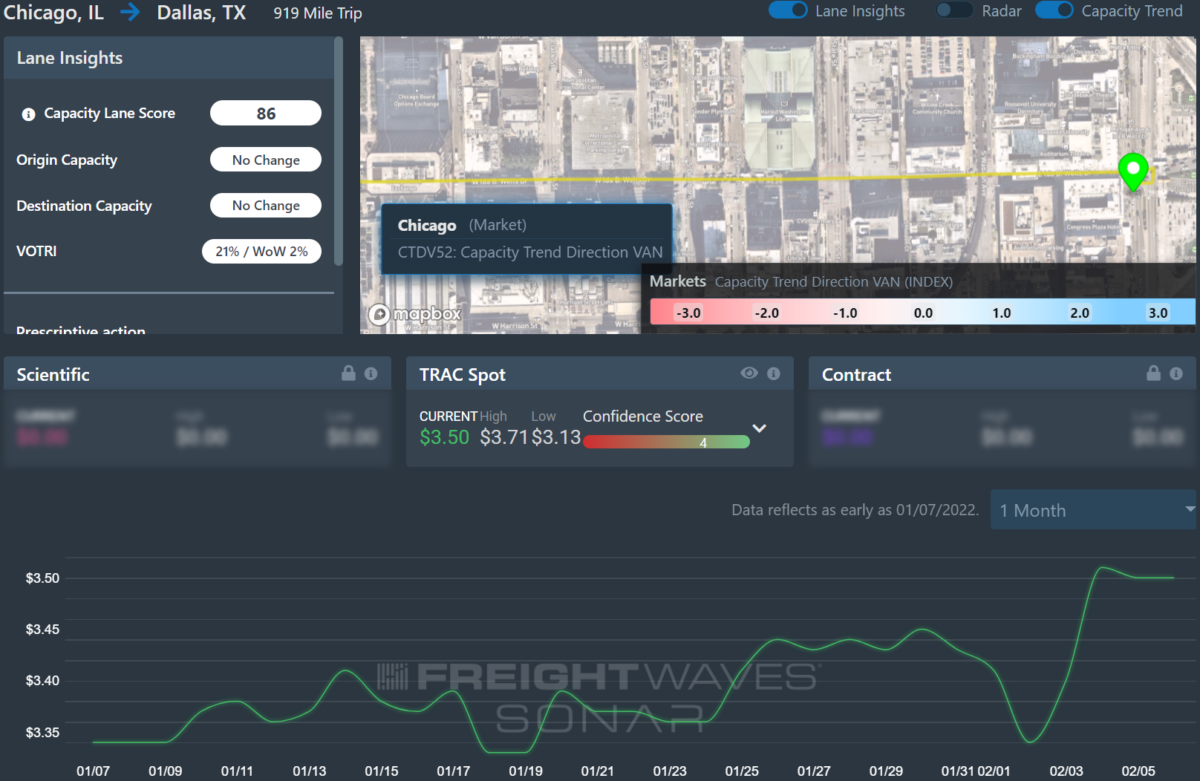Turn off the Capacity Trend toggle
The height and width of the screenshot is (781, 1200).
pyautogui.click(x=1054, y=11)
